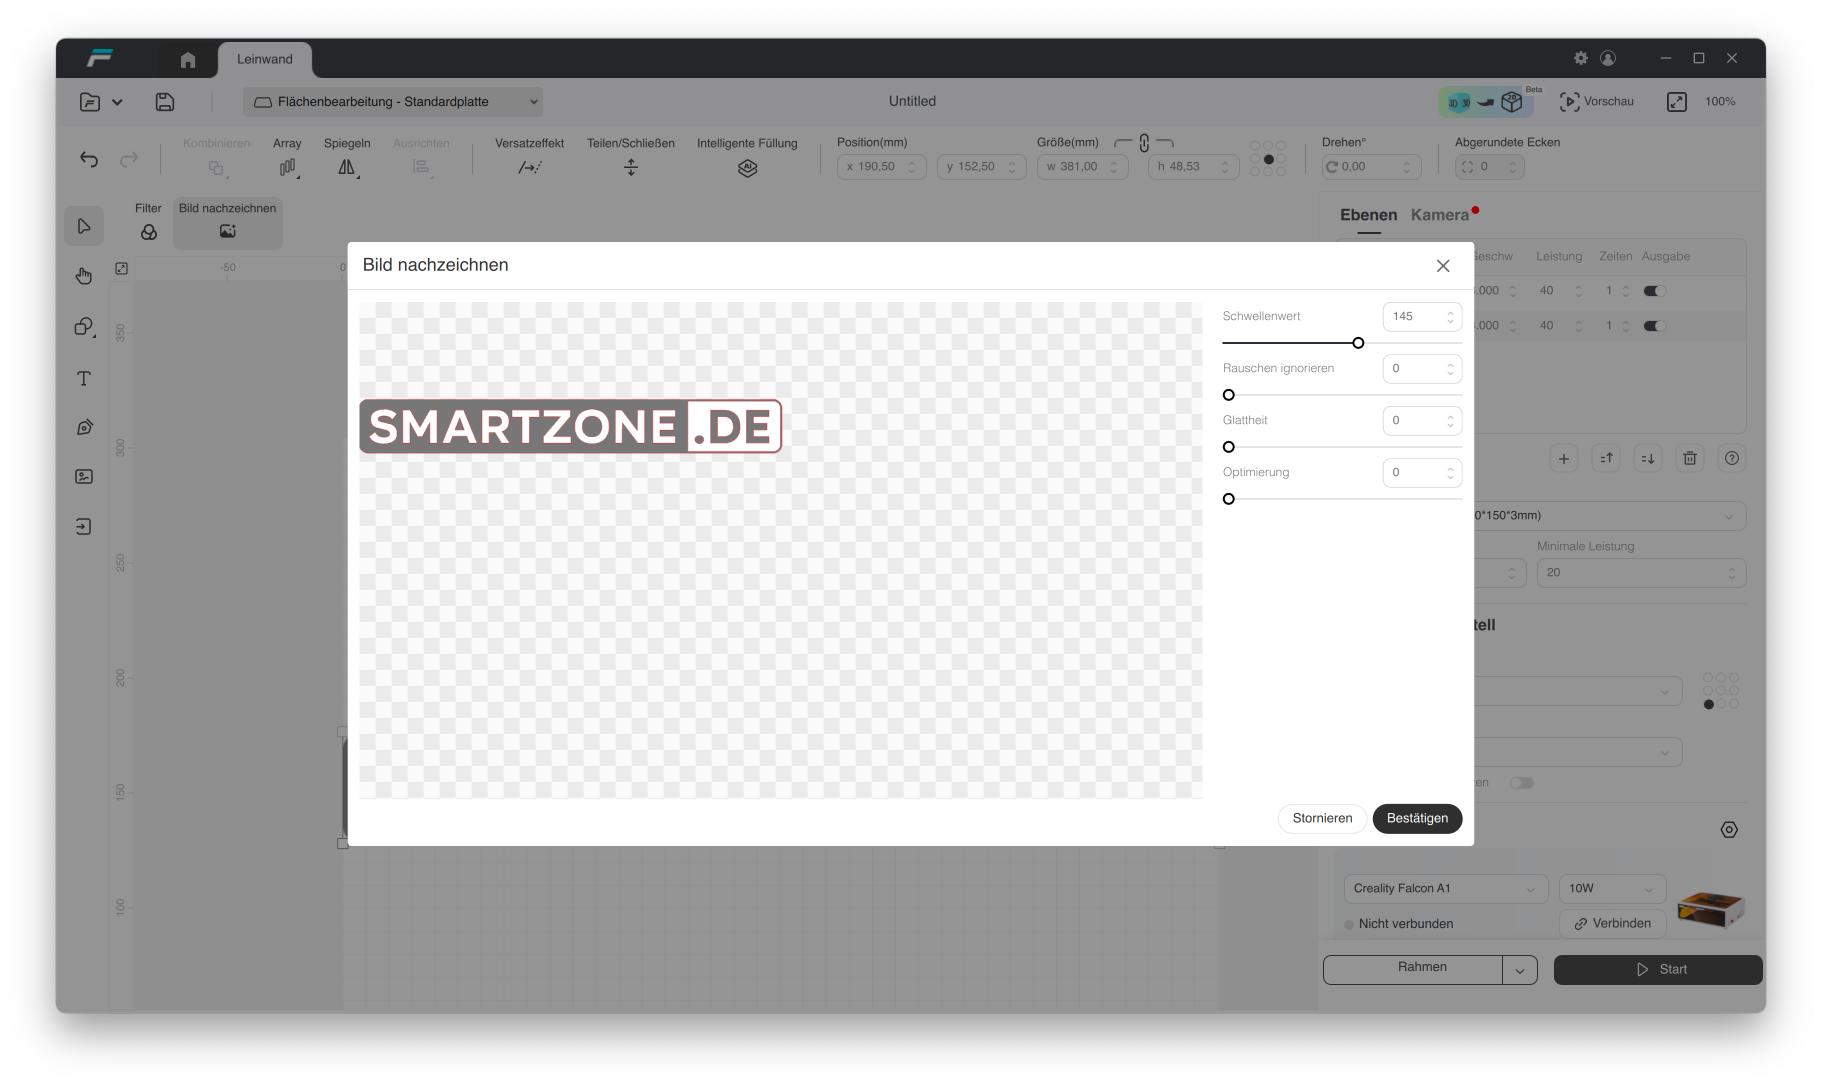Click the move layer up icon
Screen dimensions: 1822x1087
(1606, 458)
